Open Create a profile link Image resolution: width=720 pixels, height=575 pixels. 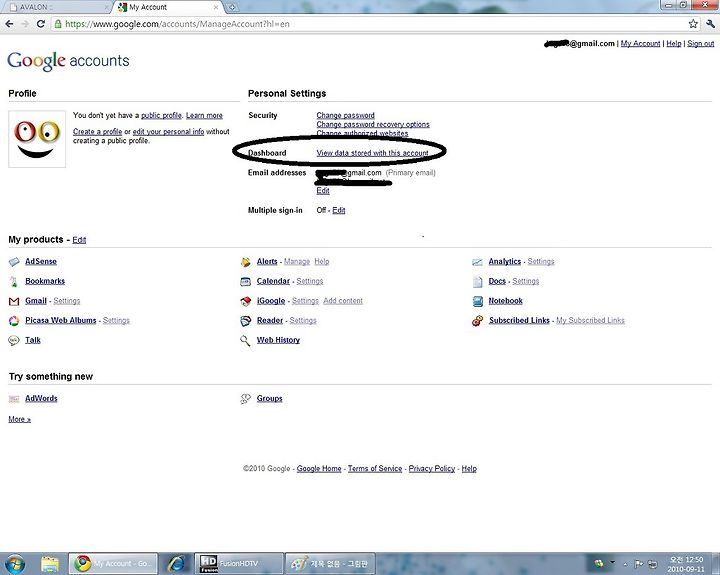point(97,131)
